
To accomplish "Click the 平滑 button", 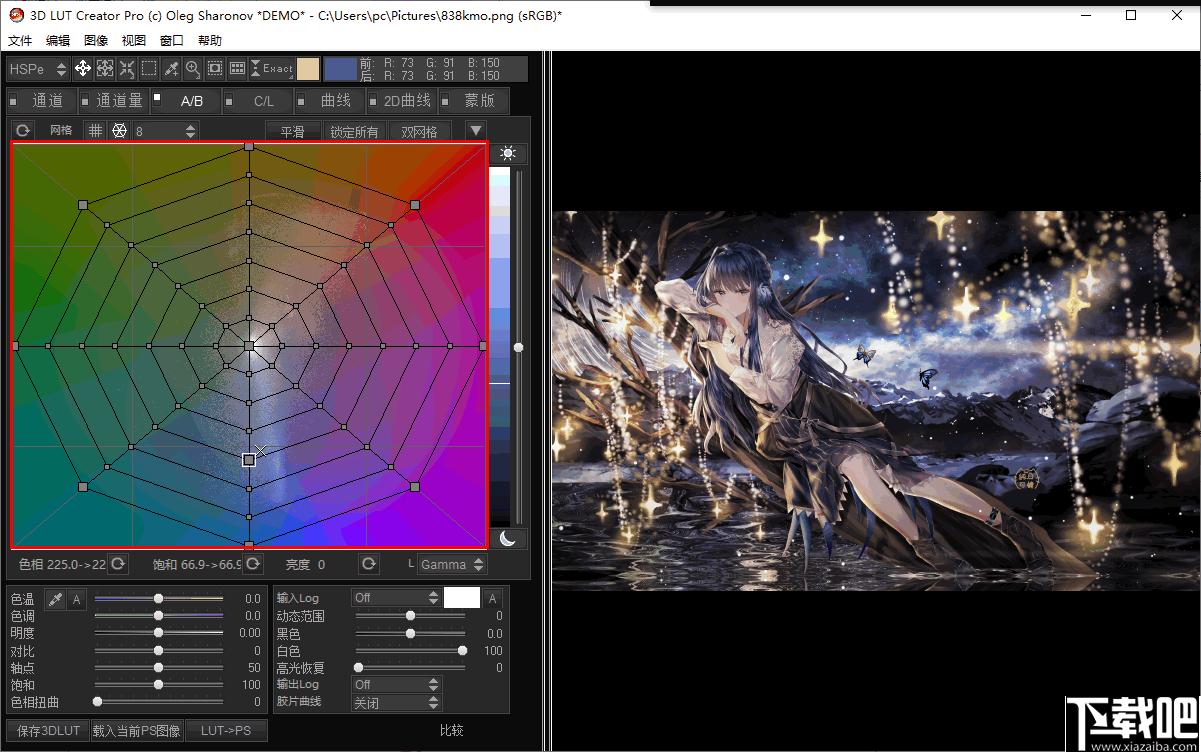I will 292,131.
